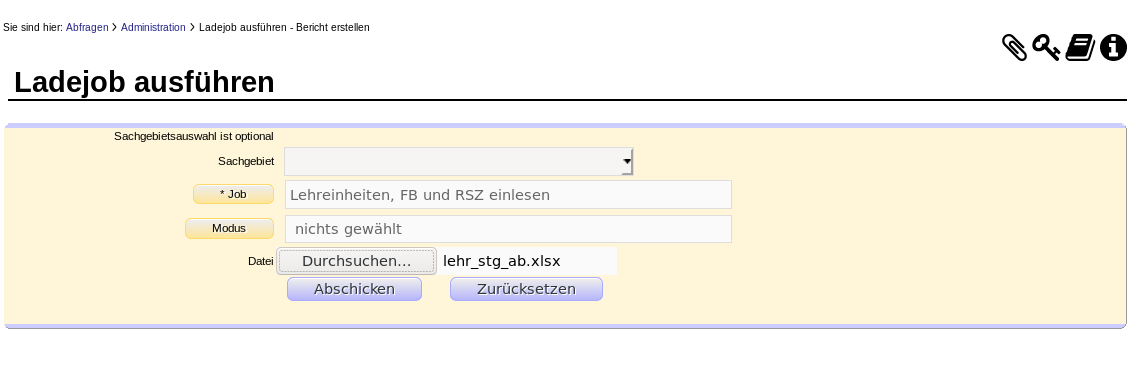Click the selected file name lehr_stg_ab.xlsx

pos(502,261)
